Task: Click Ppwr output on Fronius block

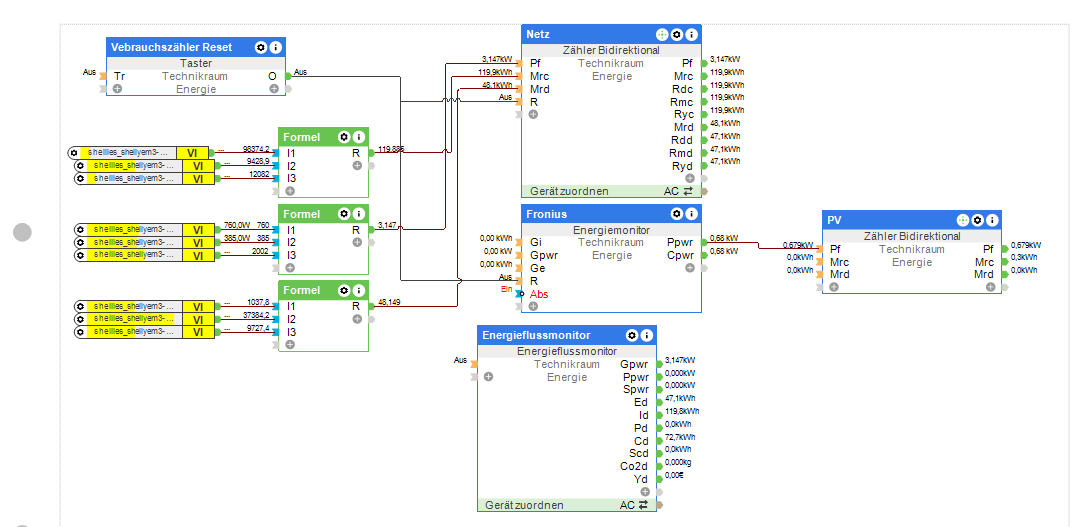Action: (681, 242)
